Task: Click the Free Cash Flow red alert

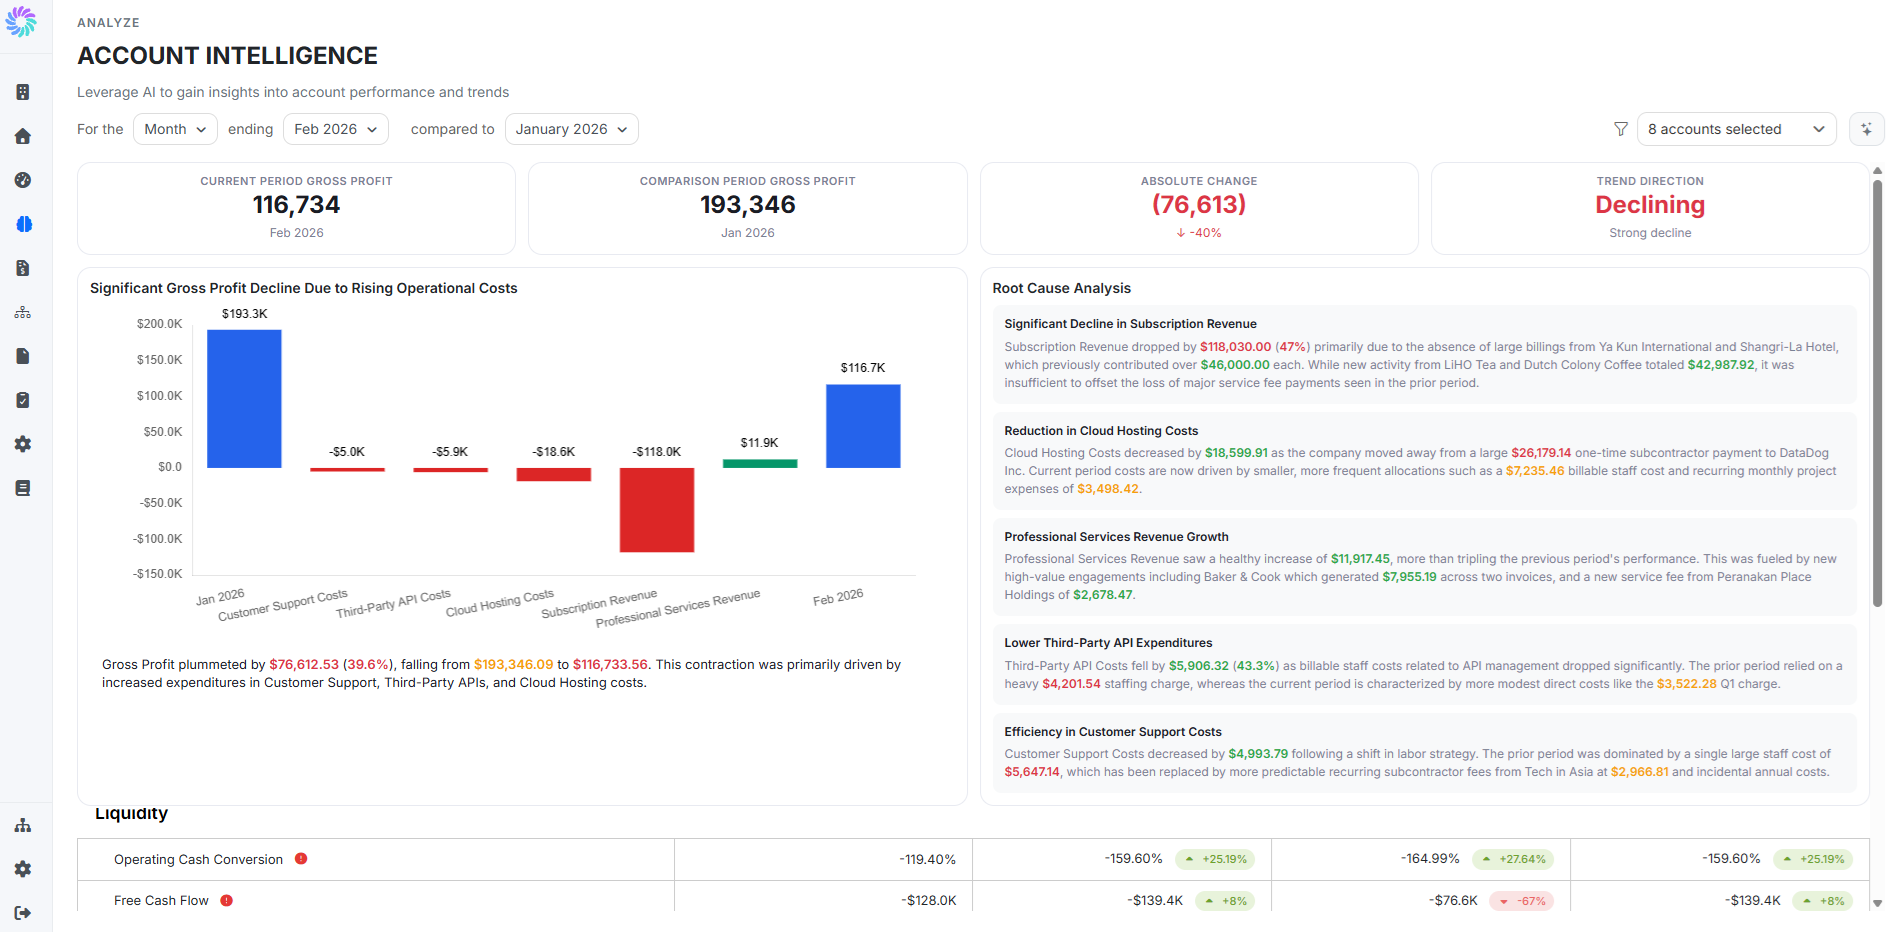Action: 227,900
